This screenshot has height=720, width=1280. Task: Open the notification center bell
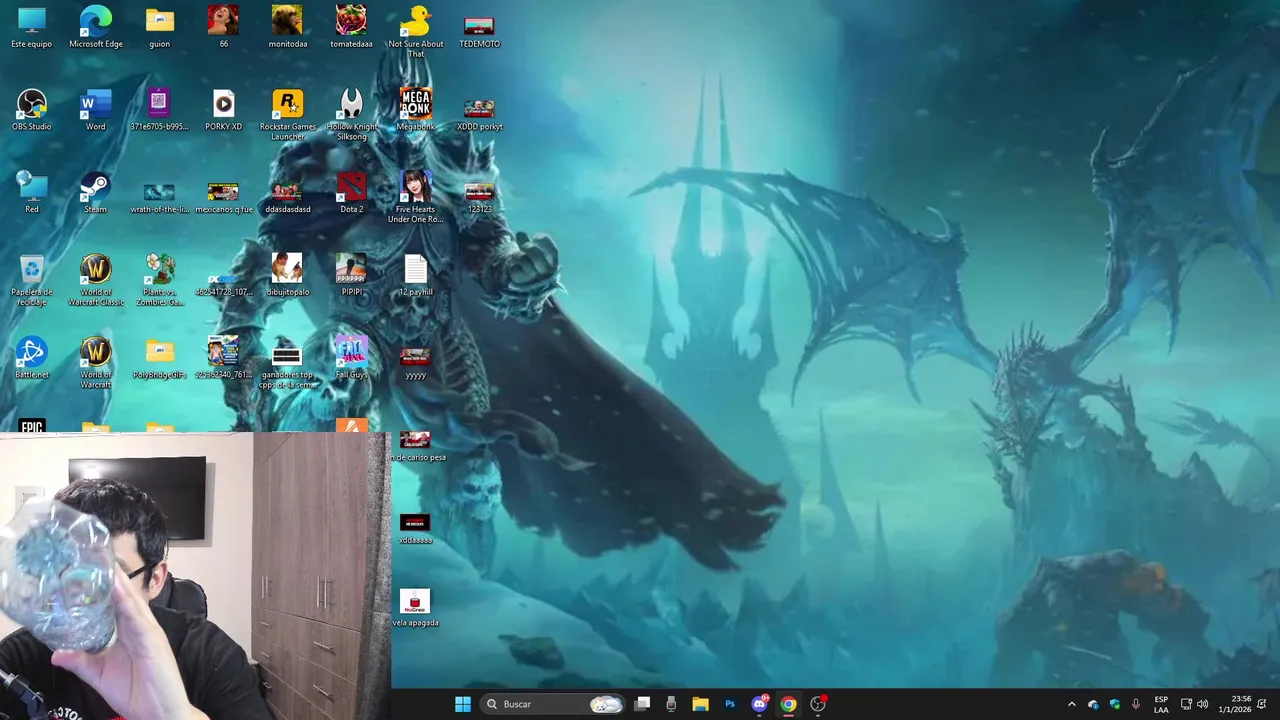tap(1262, 704)
